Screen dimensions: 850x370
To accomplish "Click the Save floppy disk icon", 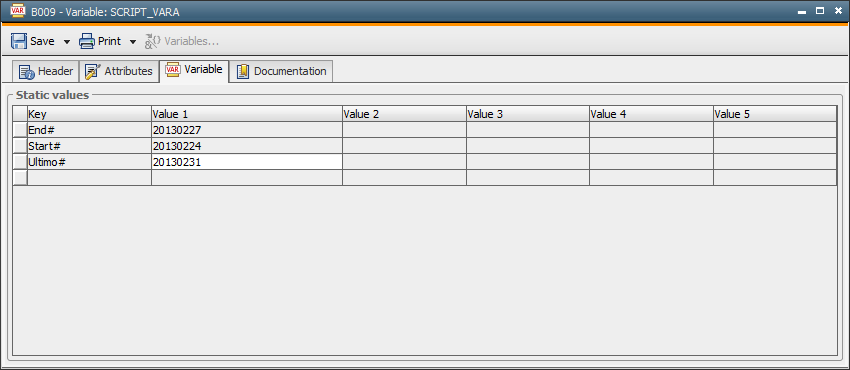I will click(19, 42).
